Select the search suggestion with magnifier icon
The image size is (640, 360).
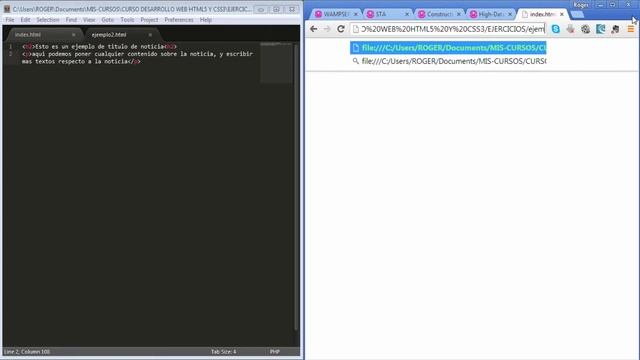(x=448, y=61)
